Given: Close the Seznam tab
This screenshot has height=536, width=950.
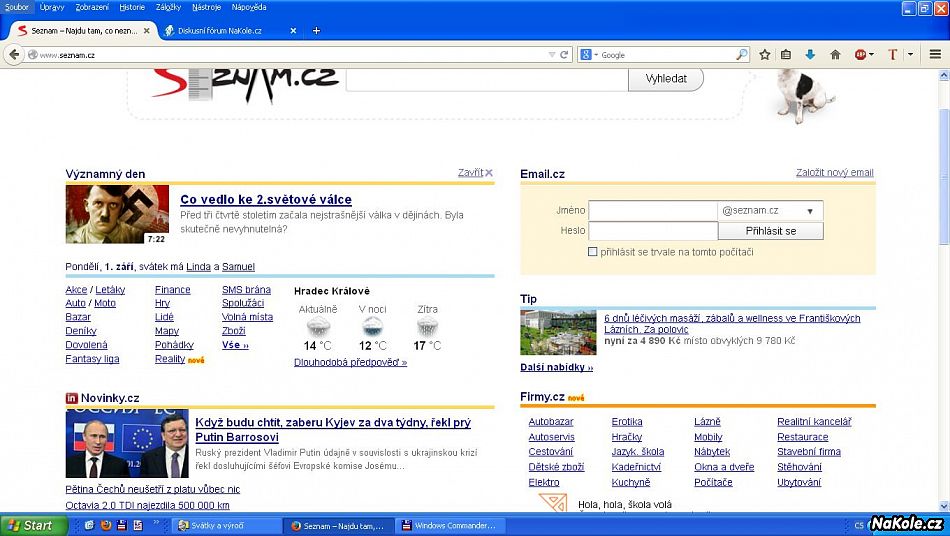Looking at the screenshot, I should (147, 30).
